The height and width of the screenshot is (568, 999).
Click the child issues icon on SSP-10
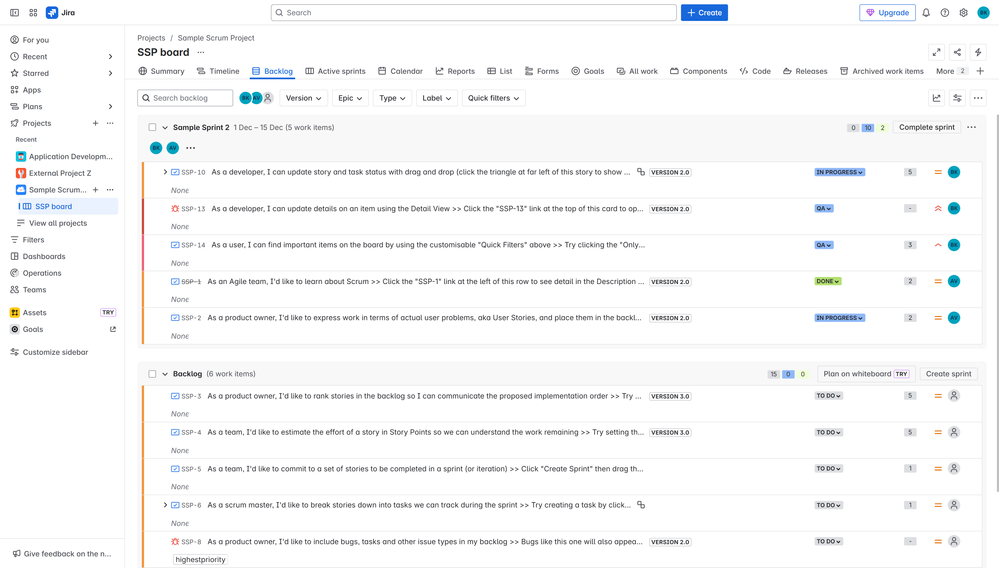tap(641, 172)
